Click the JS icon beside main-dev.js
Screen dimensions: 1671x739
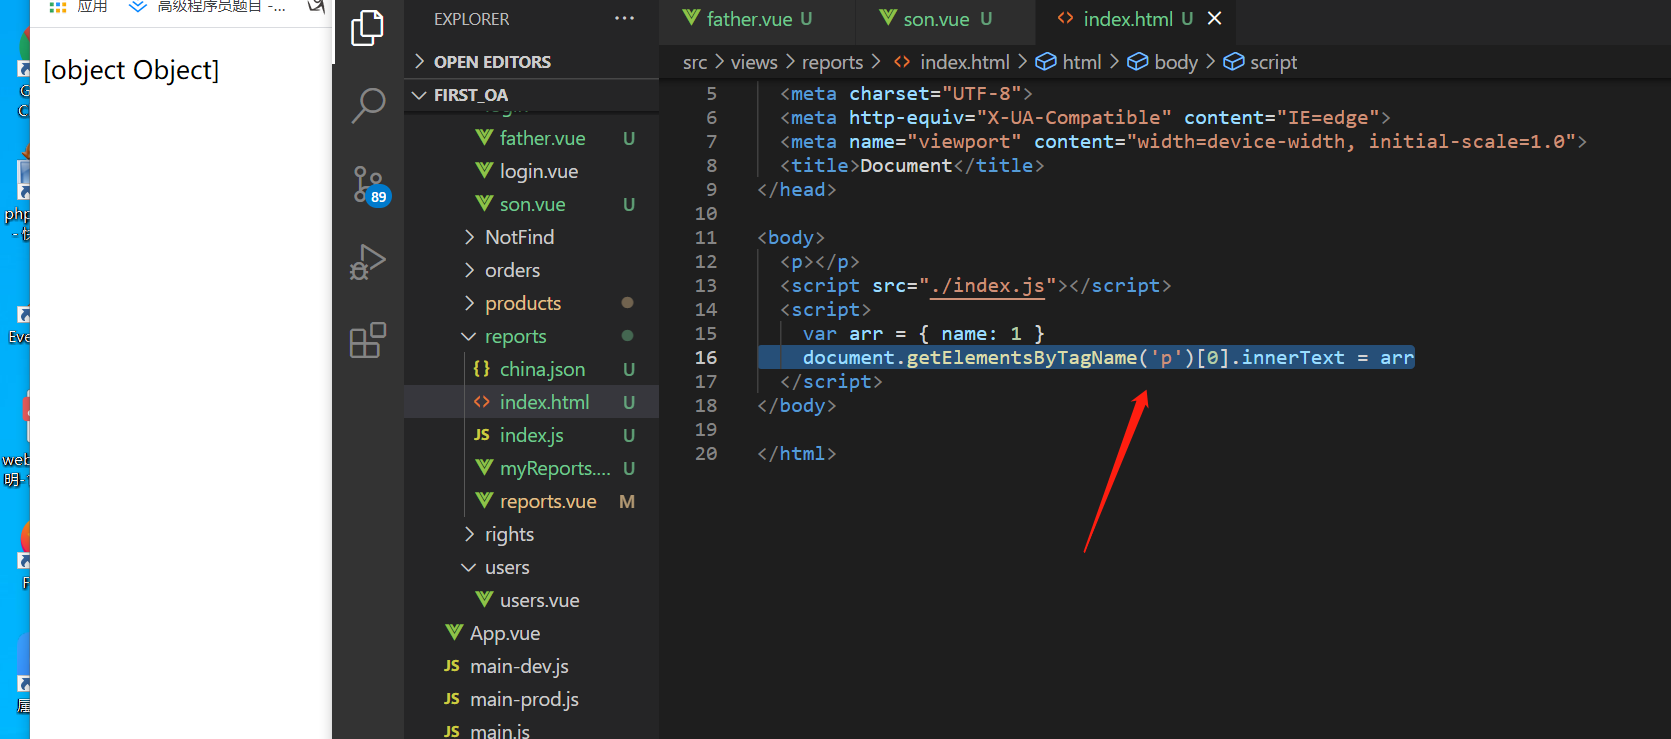452,666
